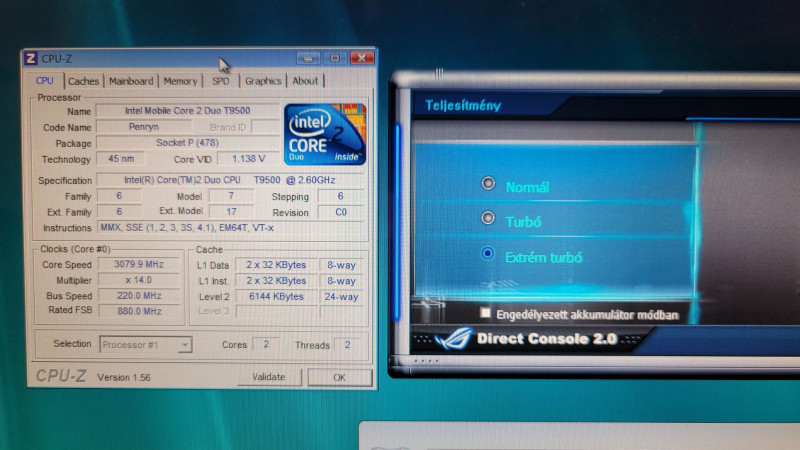Click the empty Level 3 cache field
The image size is (800, 450).
pyautogui.click(x=276, y=311)
